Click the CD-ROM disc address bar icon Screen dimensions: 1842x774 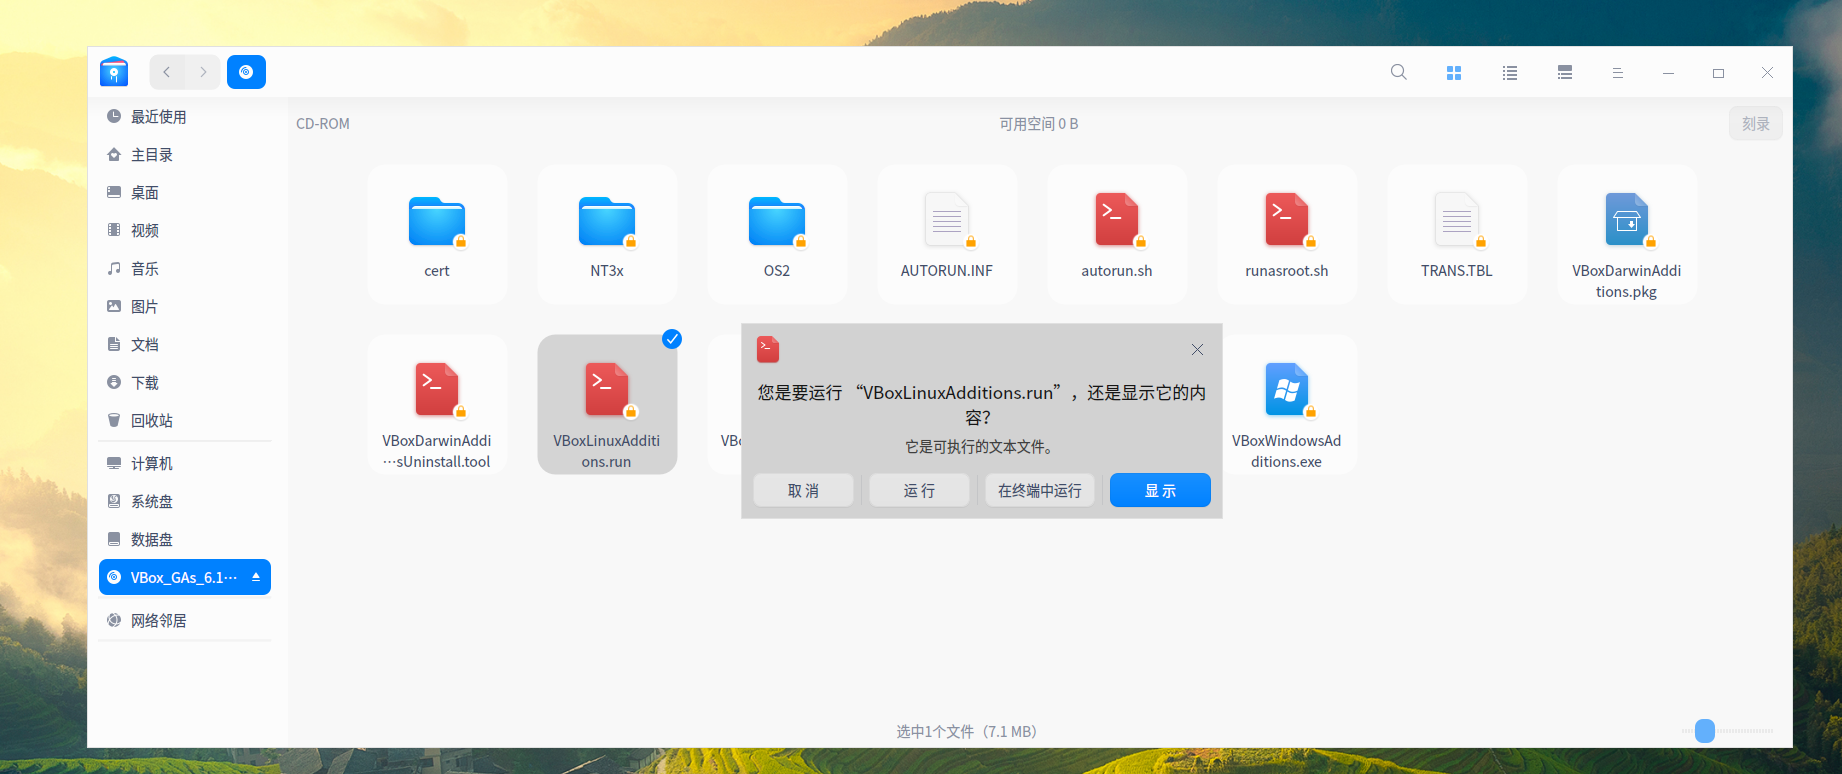pyautogui.click(x=246, y=72)
